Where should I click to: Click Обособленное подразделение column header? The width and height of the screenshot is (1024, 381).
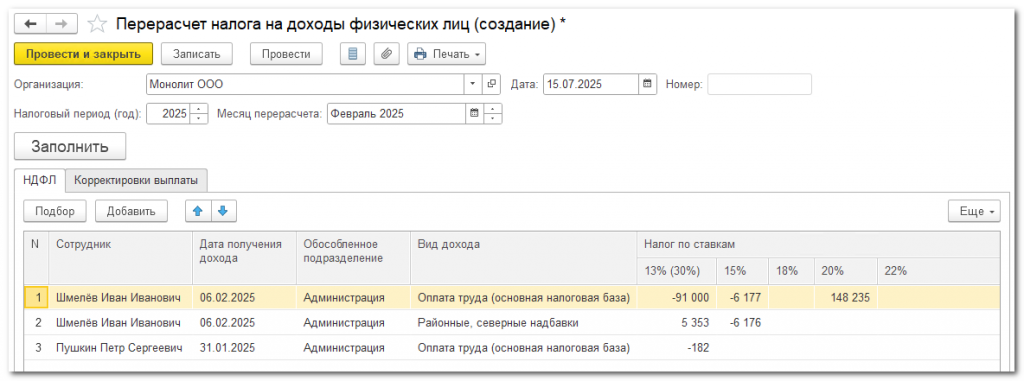tap(353, 257)
